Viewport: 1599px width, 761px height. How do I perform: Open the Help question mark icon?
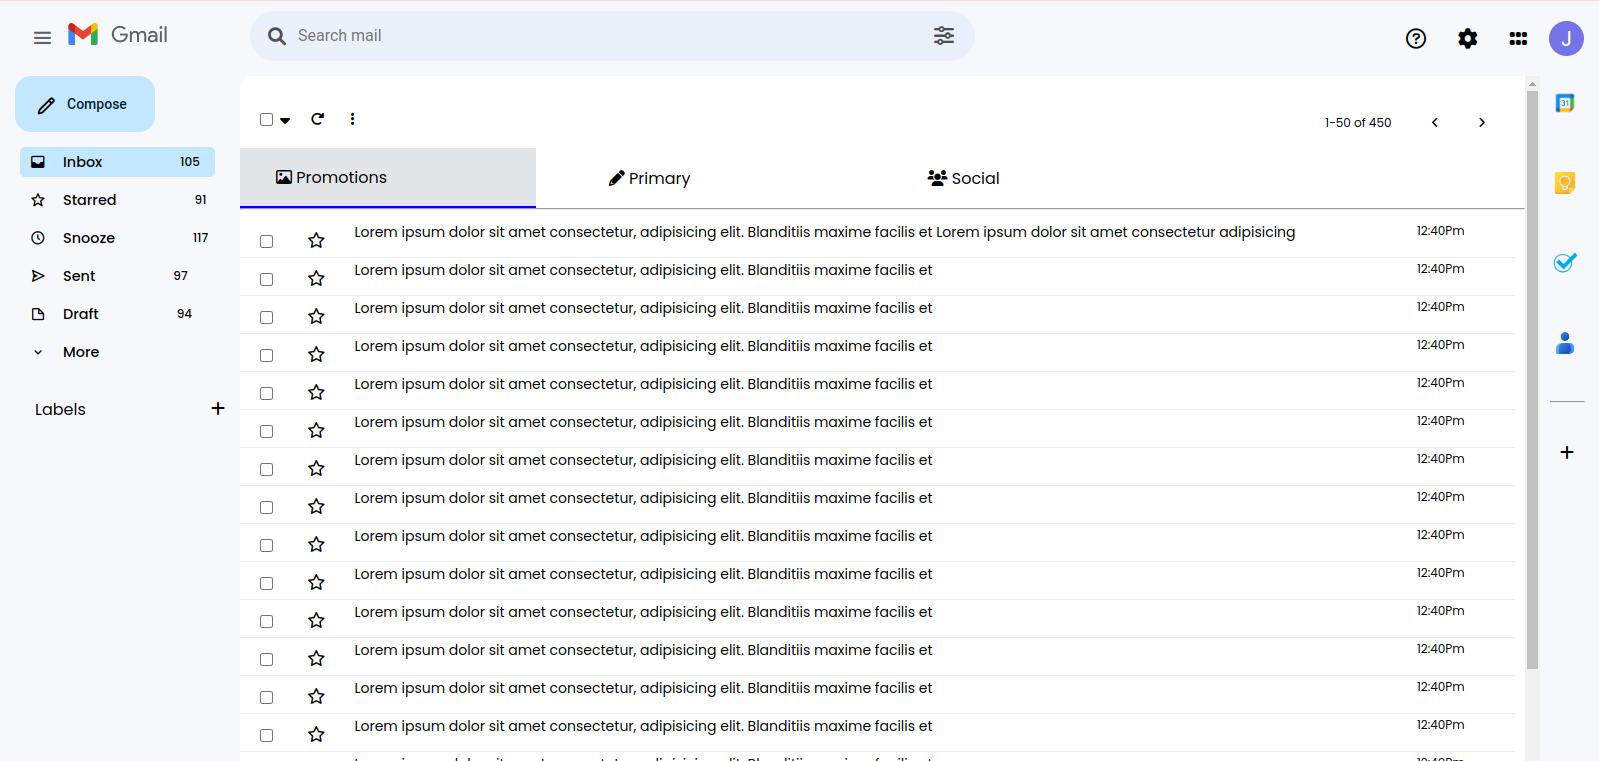(1415, 38)
